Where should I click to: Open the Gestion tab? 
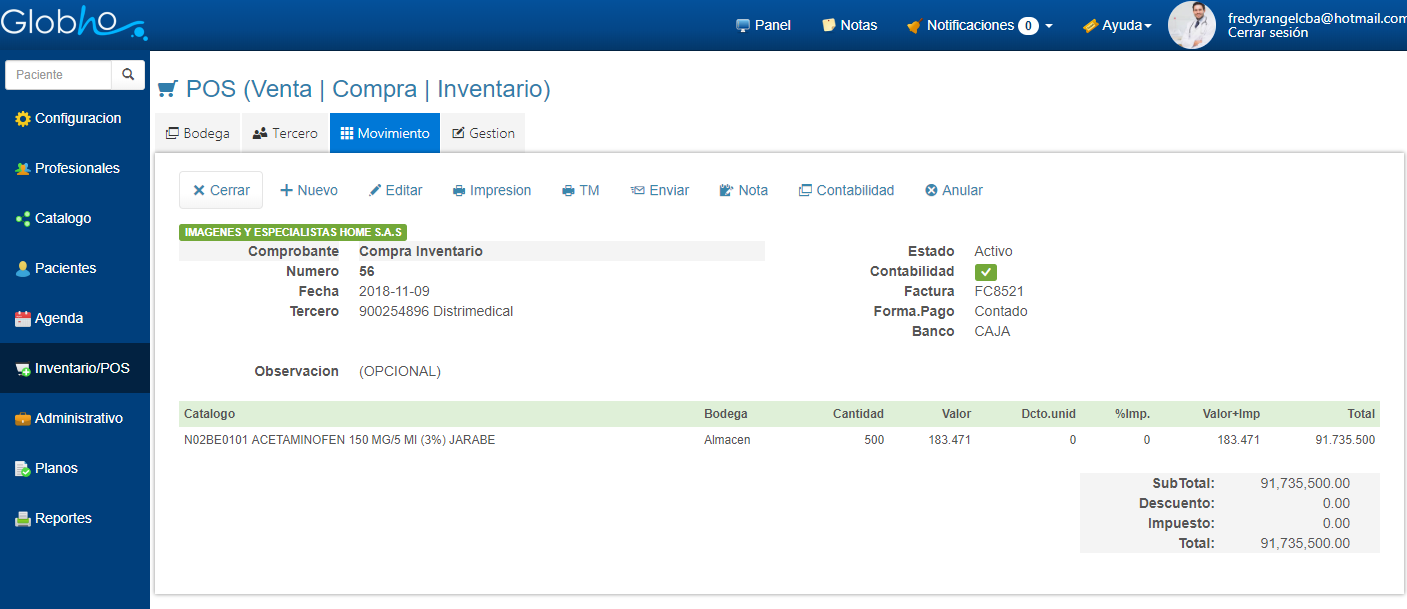pyautogui.click(x=483, y=133)
